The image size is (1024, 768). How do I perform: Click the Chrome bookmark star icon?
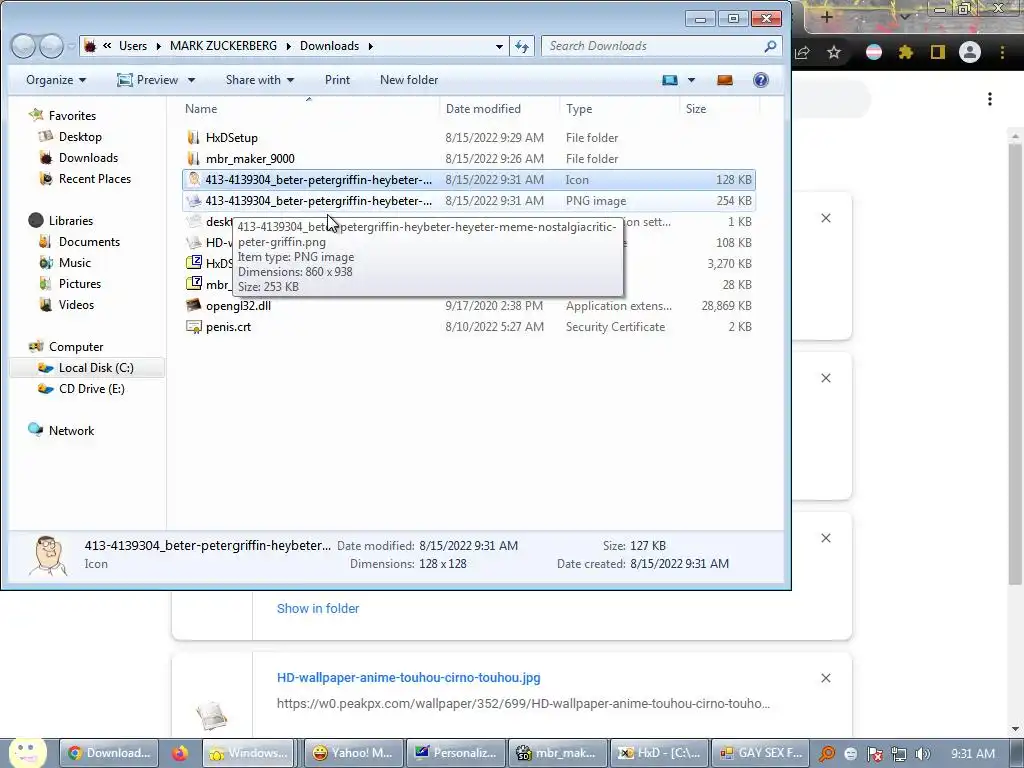click(x=833, y=52)
